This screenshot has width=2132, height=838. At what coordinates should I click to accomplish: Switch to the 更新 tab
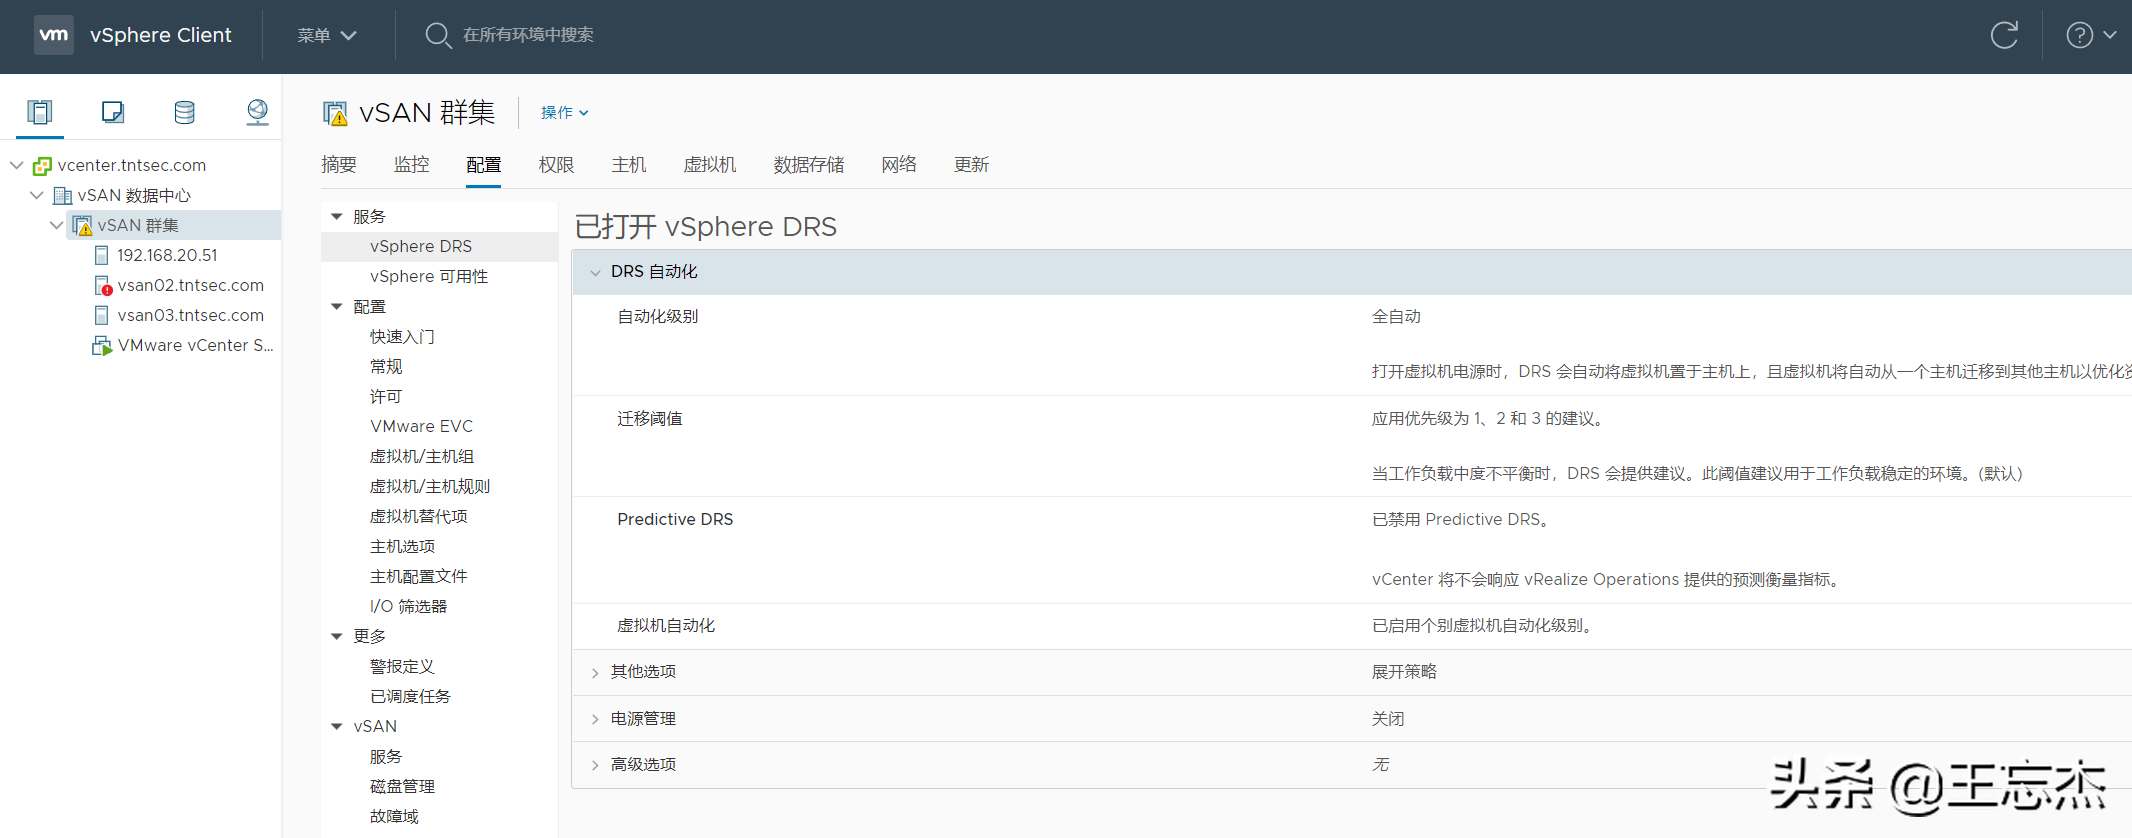point(971,165)
